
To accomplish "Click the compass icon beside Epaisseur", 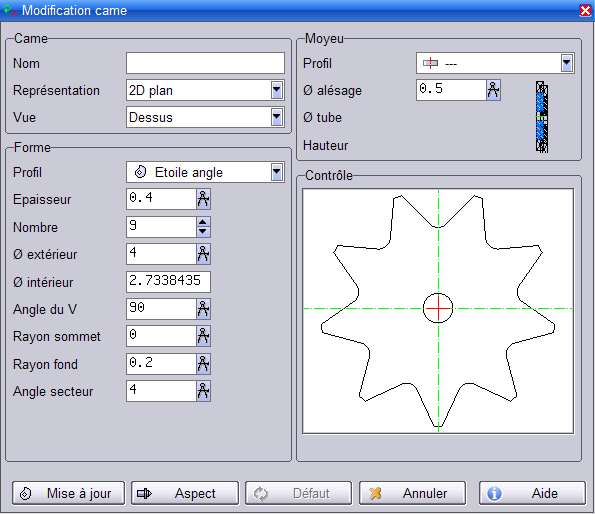I will [x=203, y=199].
